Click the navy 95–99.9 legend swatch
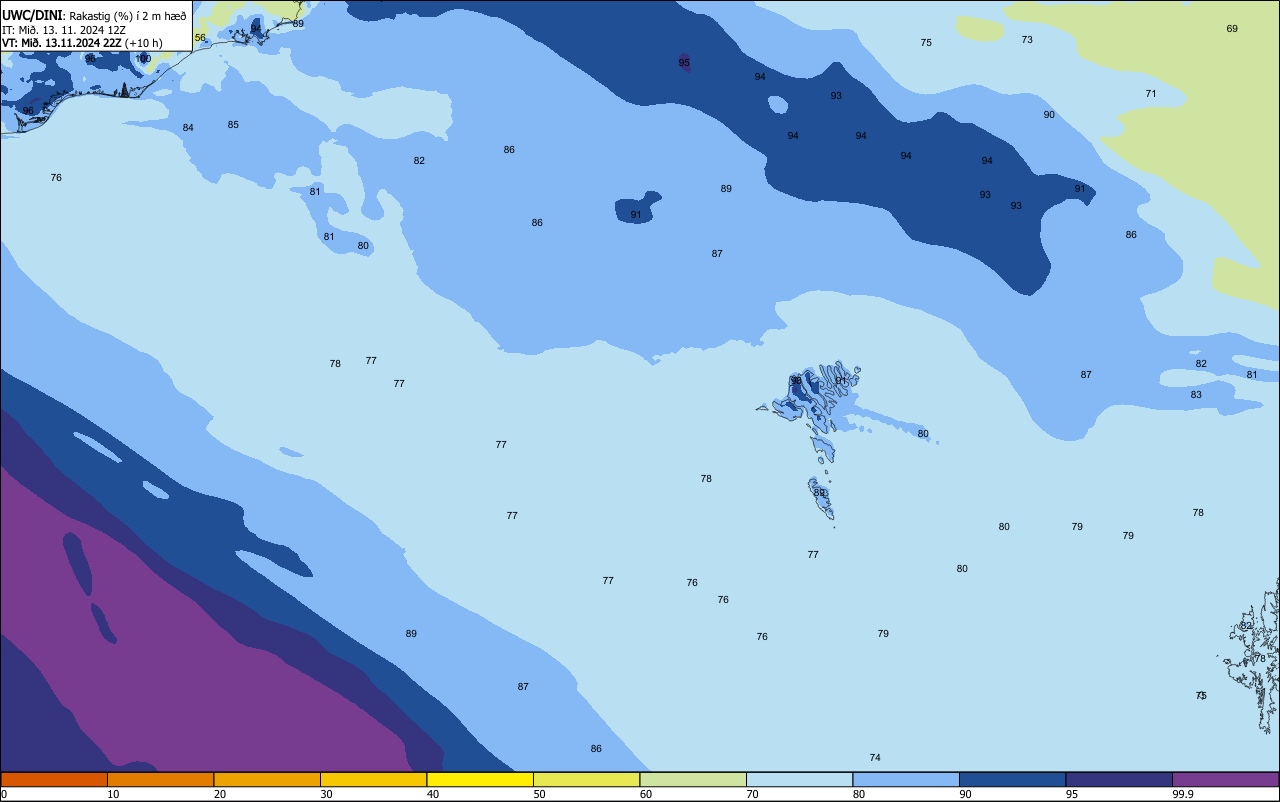 (1119, 779)
